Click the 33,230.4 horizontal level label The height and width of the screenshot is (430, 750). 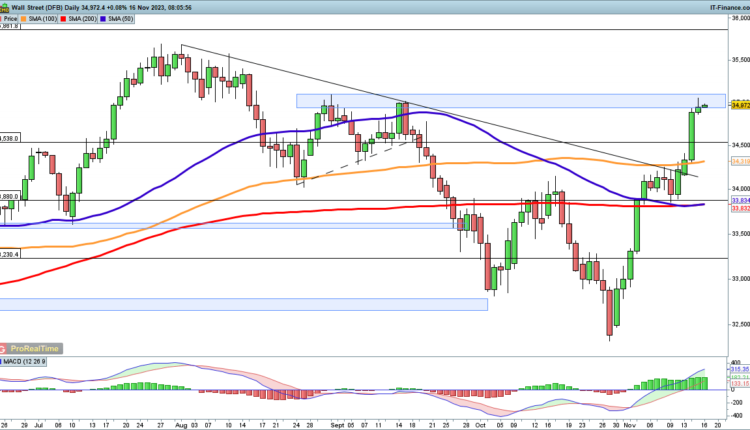10,254
